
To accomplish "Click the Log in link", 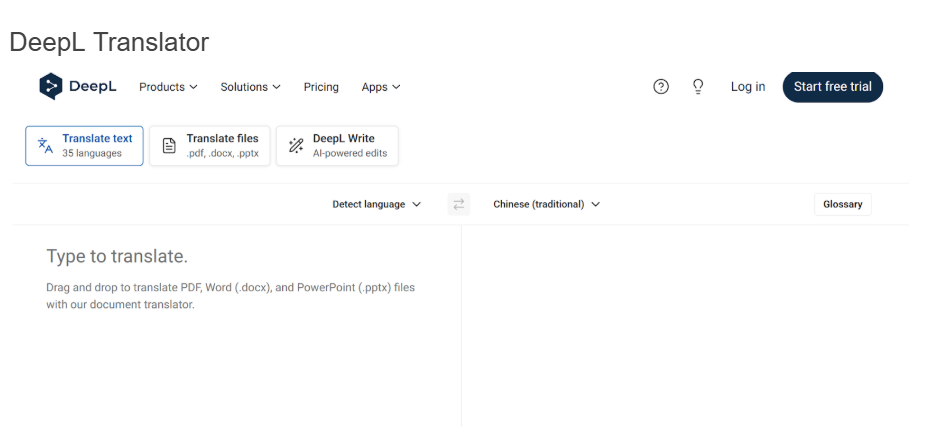I will click(x=748, y=87).
